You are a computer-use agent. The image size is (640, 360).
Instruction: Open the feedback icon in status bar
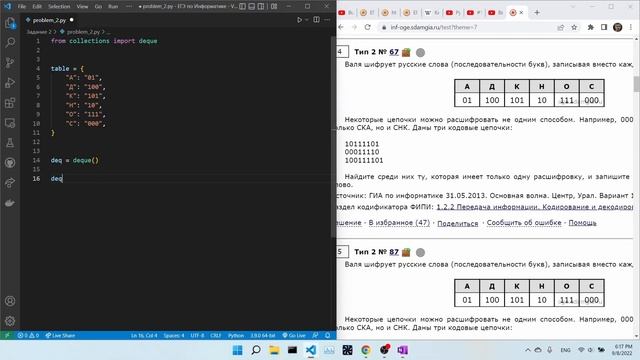pos(315,335)
